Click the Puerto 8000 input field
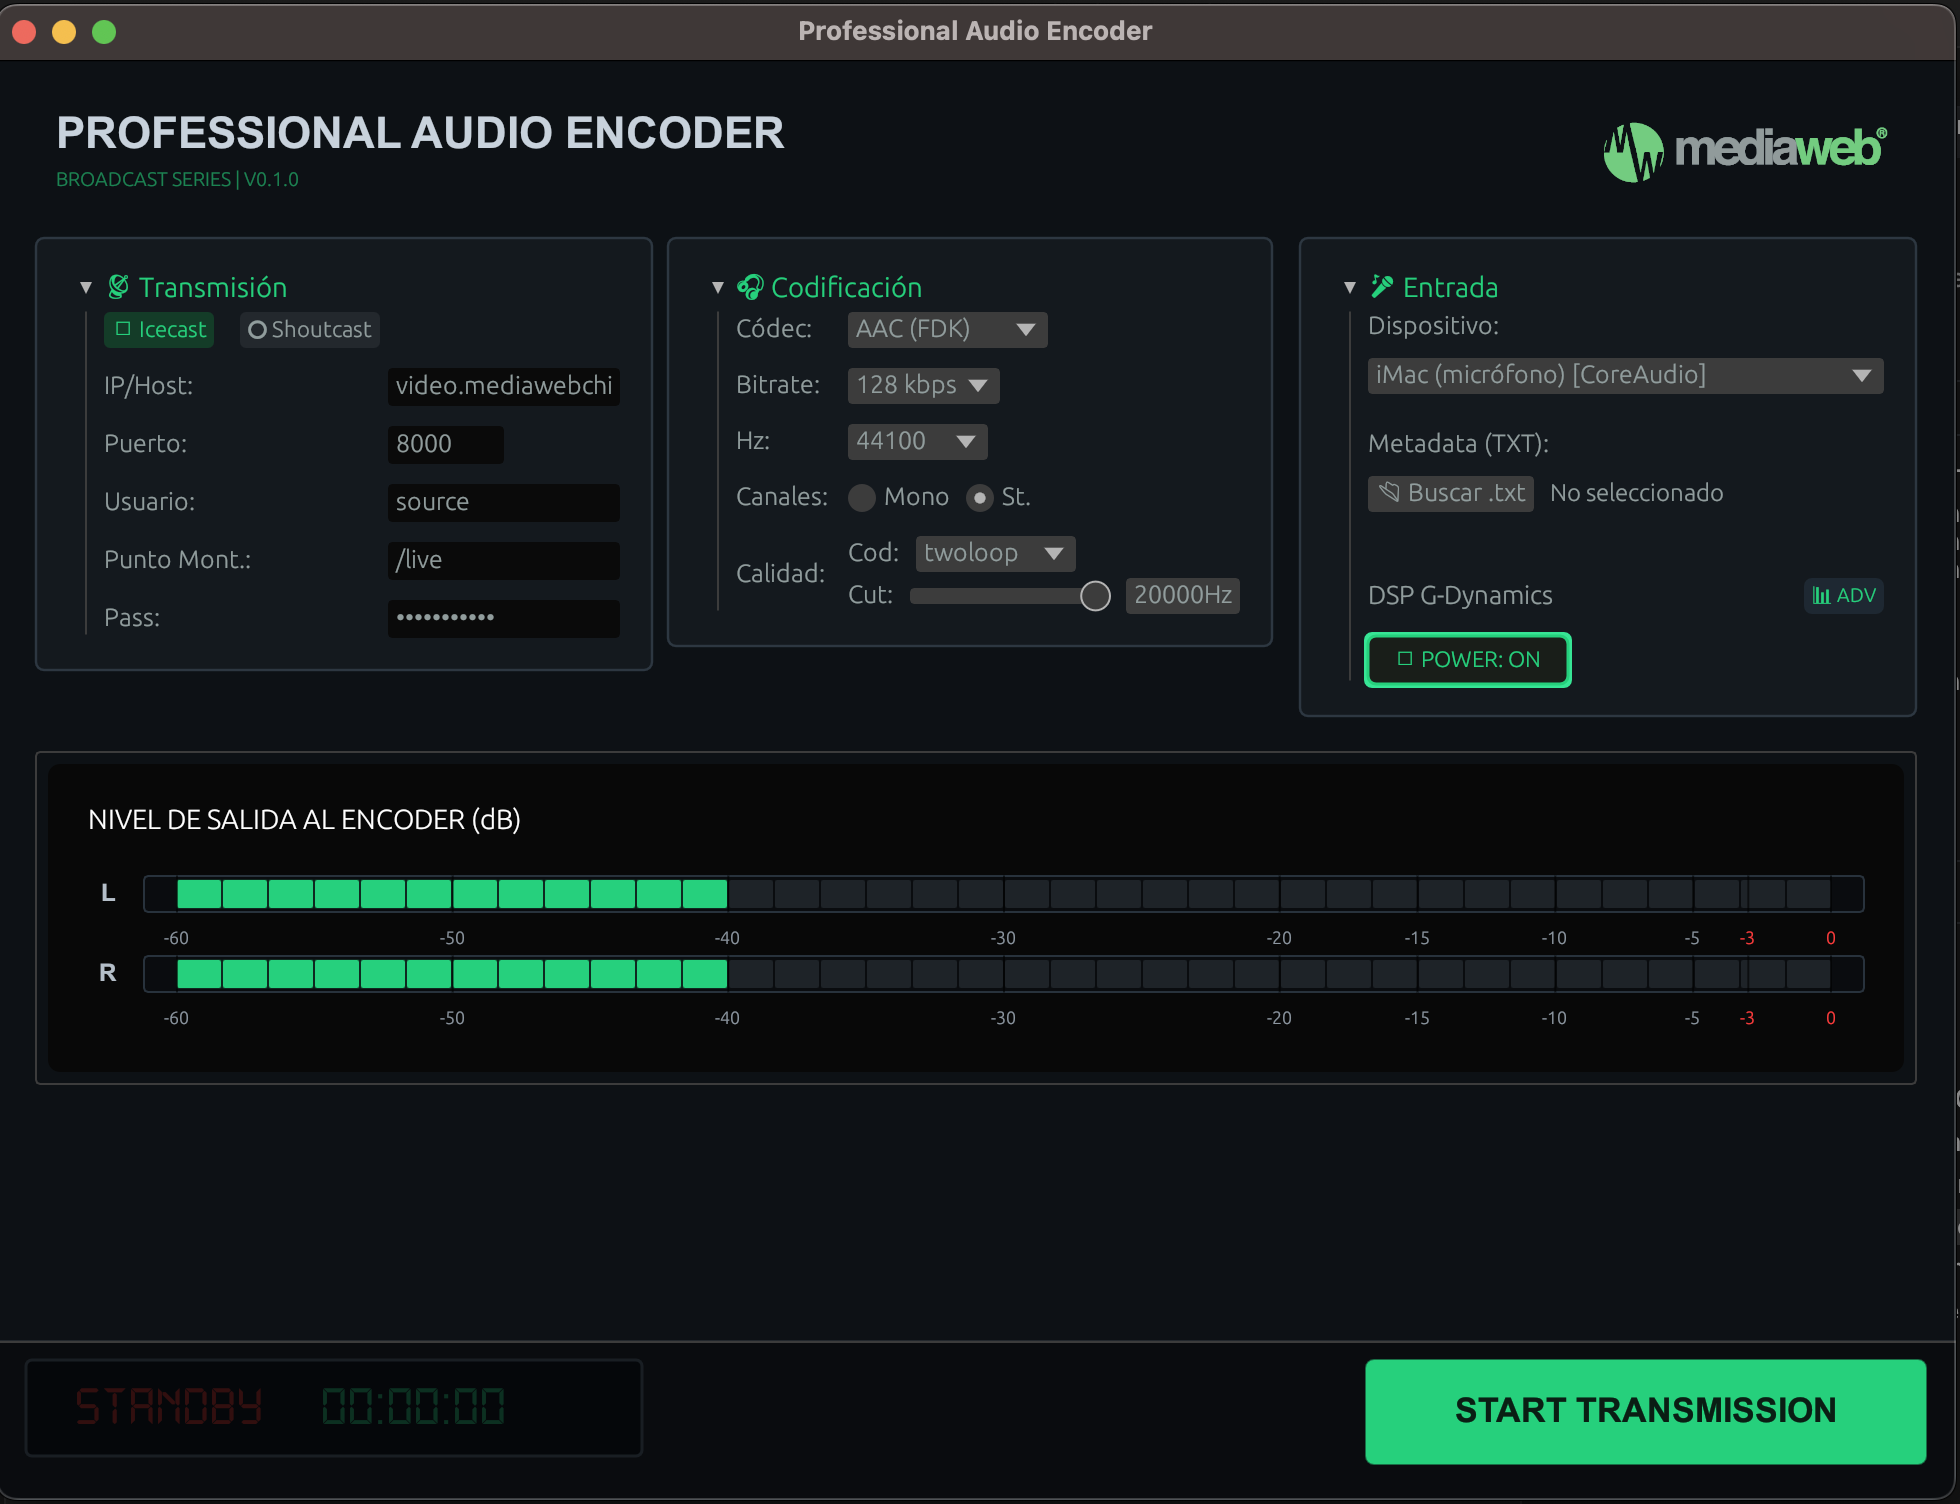The height and width of the screenshot is (1504, 1960). pyautogui.click(x=445, y=444)
